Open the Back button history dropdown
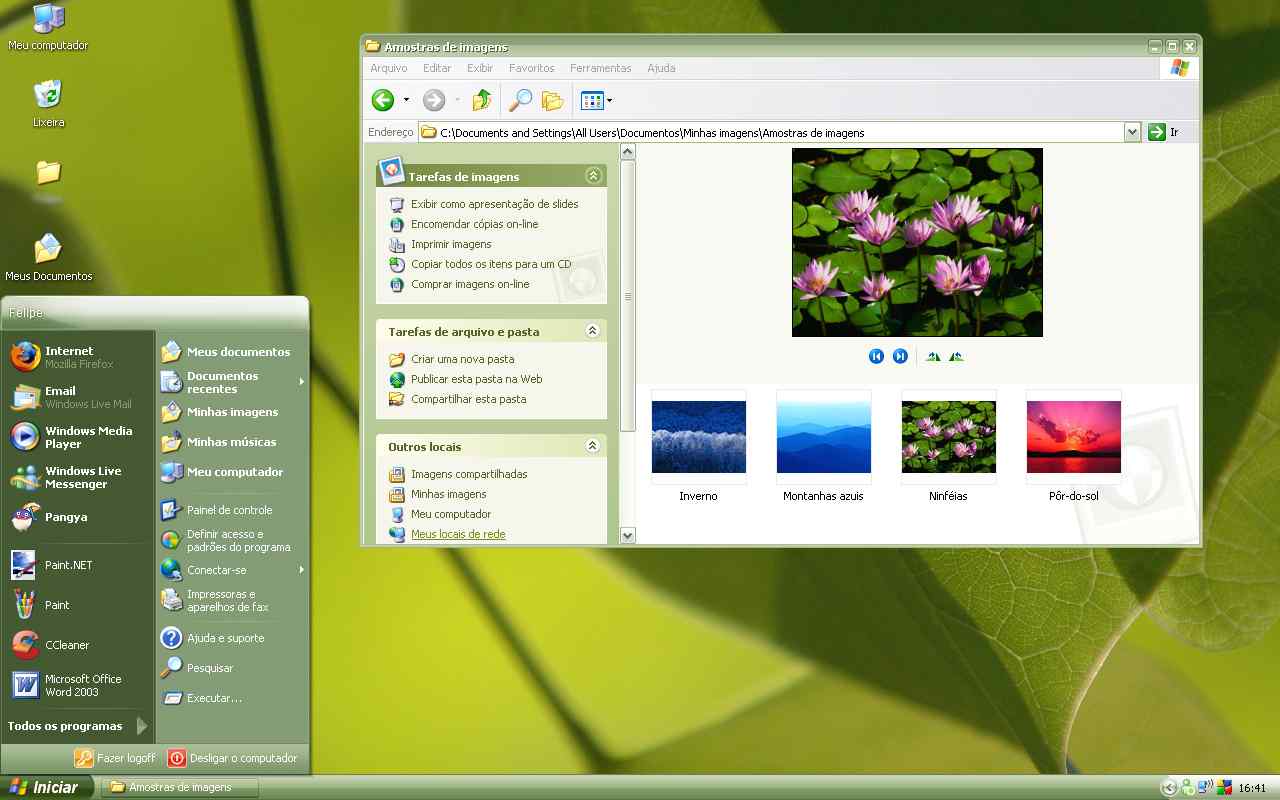Screen dimensions: 1280x800 [x=406, y=100]
